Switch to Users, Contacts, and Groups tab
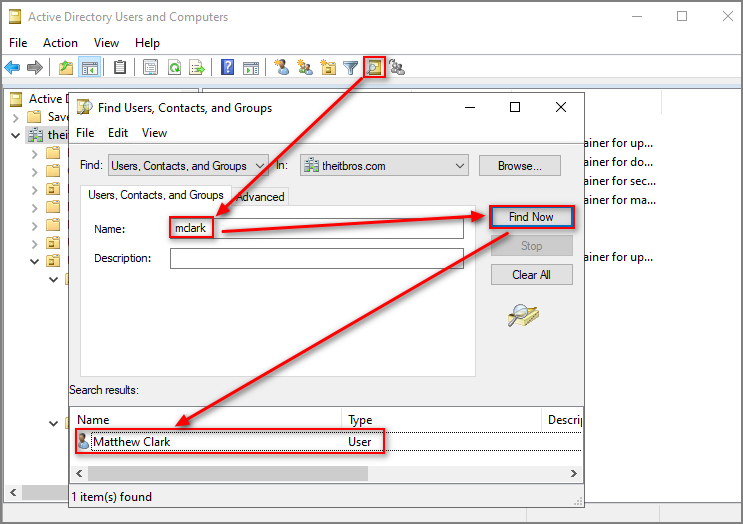The width and height of the screenshot is (743, 524). (155, 195)
